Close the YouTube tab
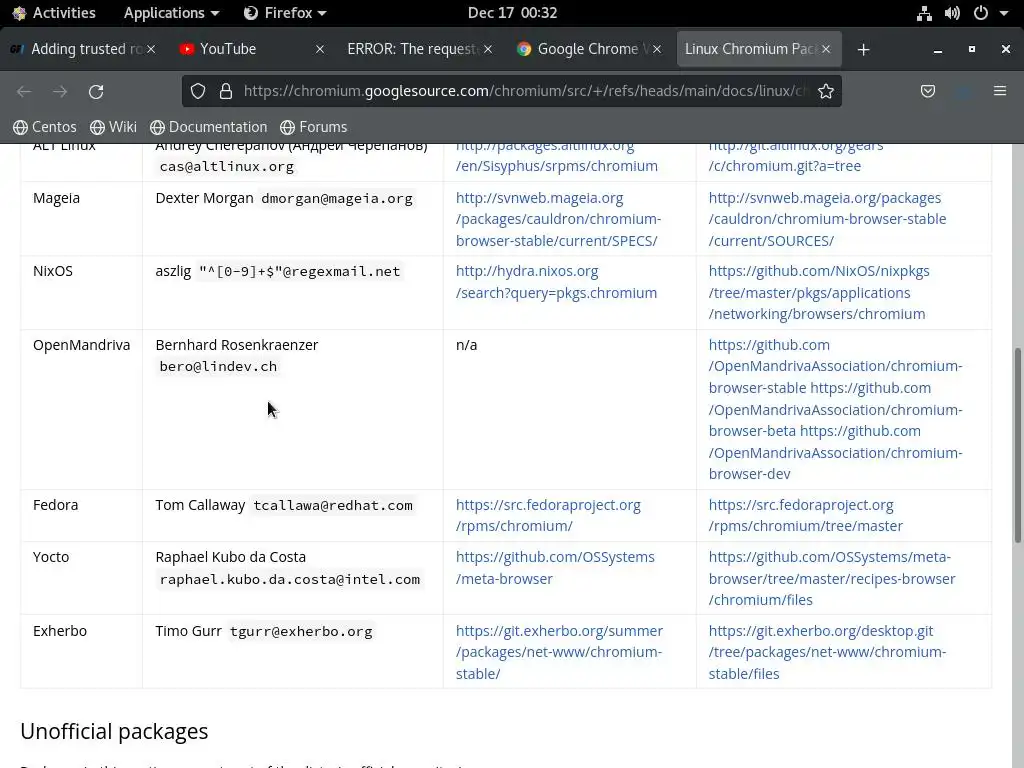This screenshot has width=1024, height=768. coord(320,49)
